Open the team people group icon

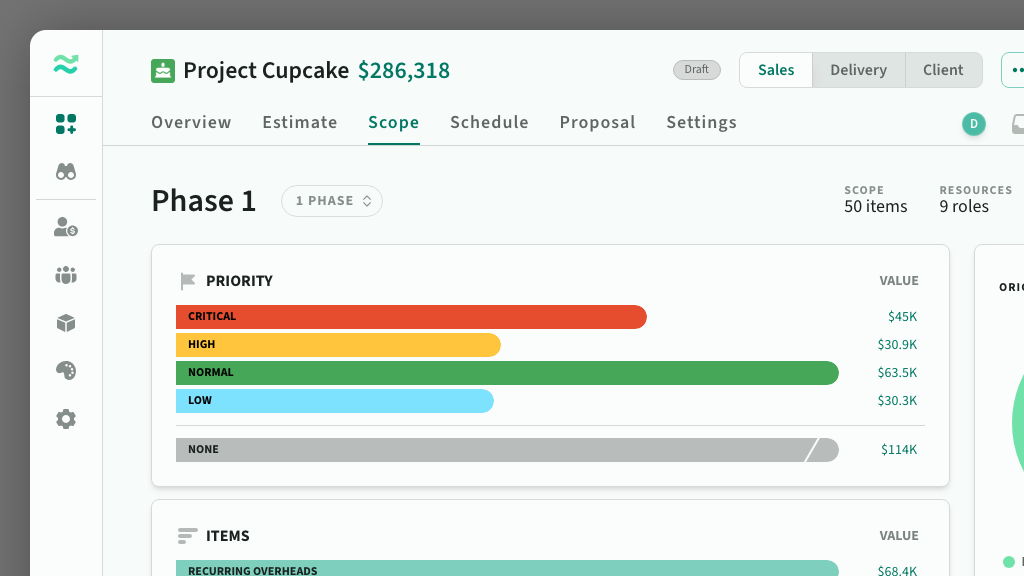pos(66,275)
